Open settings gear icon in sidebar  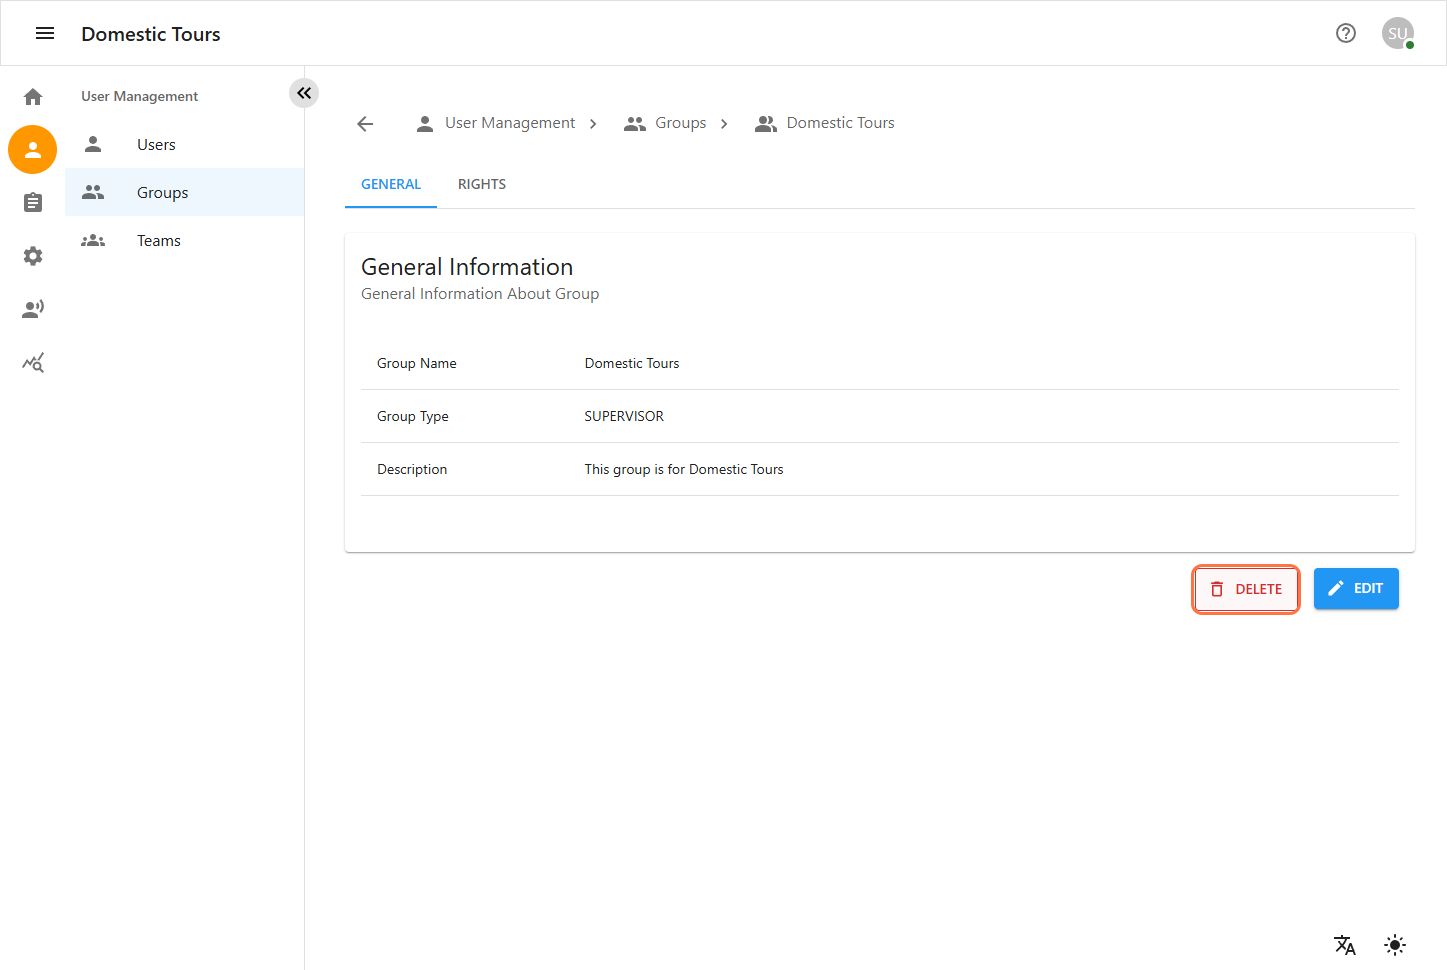tap(33, 256)
